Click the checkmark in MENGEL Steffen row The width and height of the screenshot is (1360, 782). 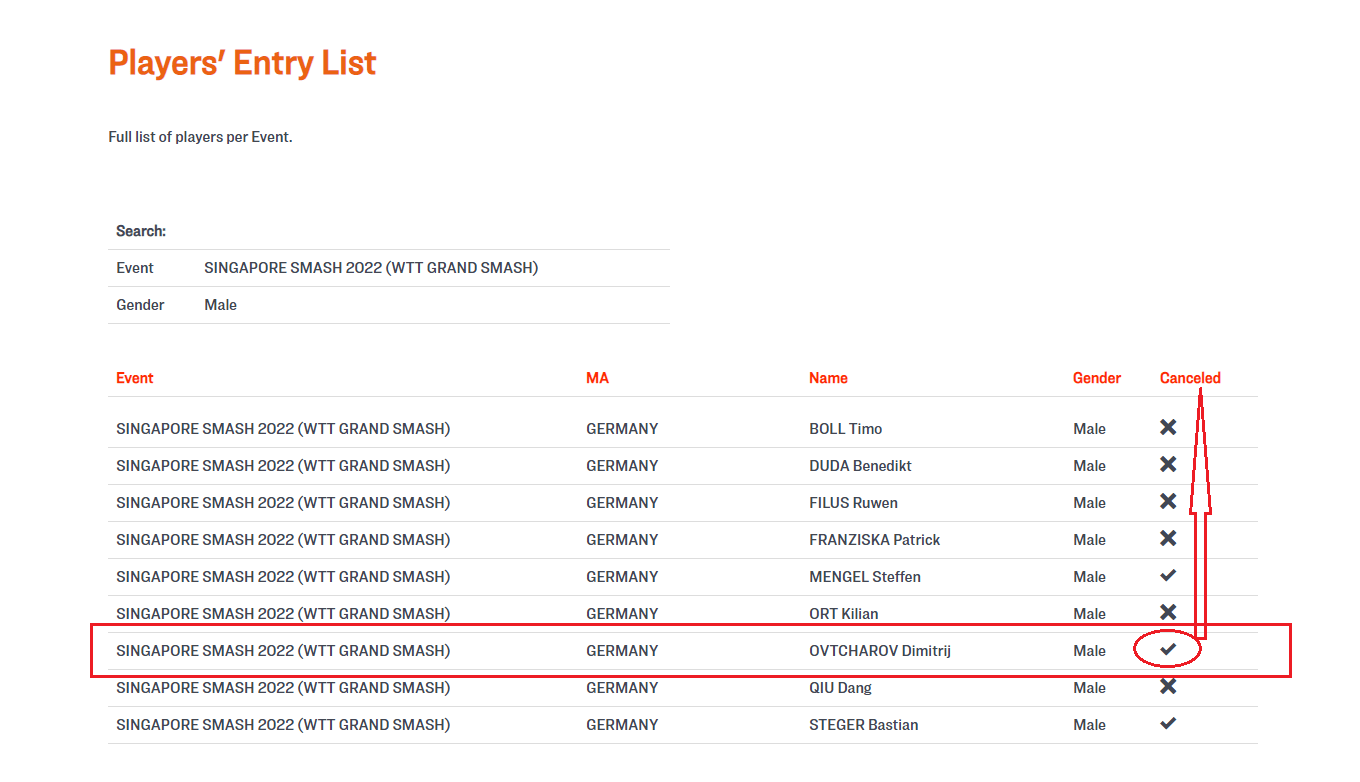point(1168,576)
